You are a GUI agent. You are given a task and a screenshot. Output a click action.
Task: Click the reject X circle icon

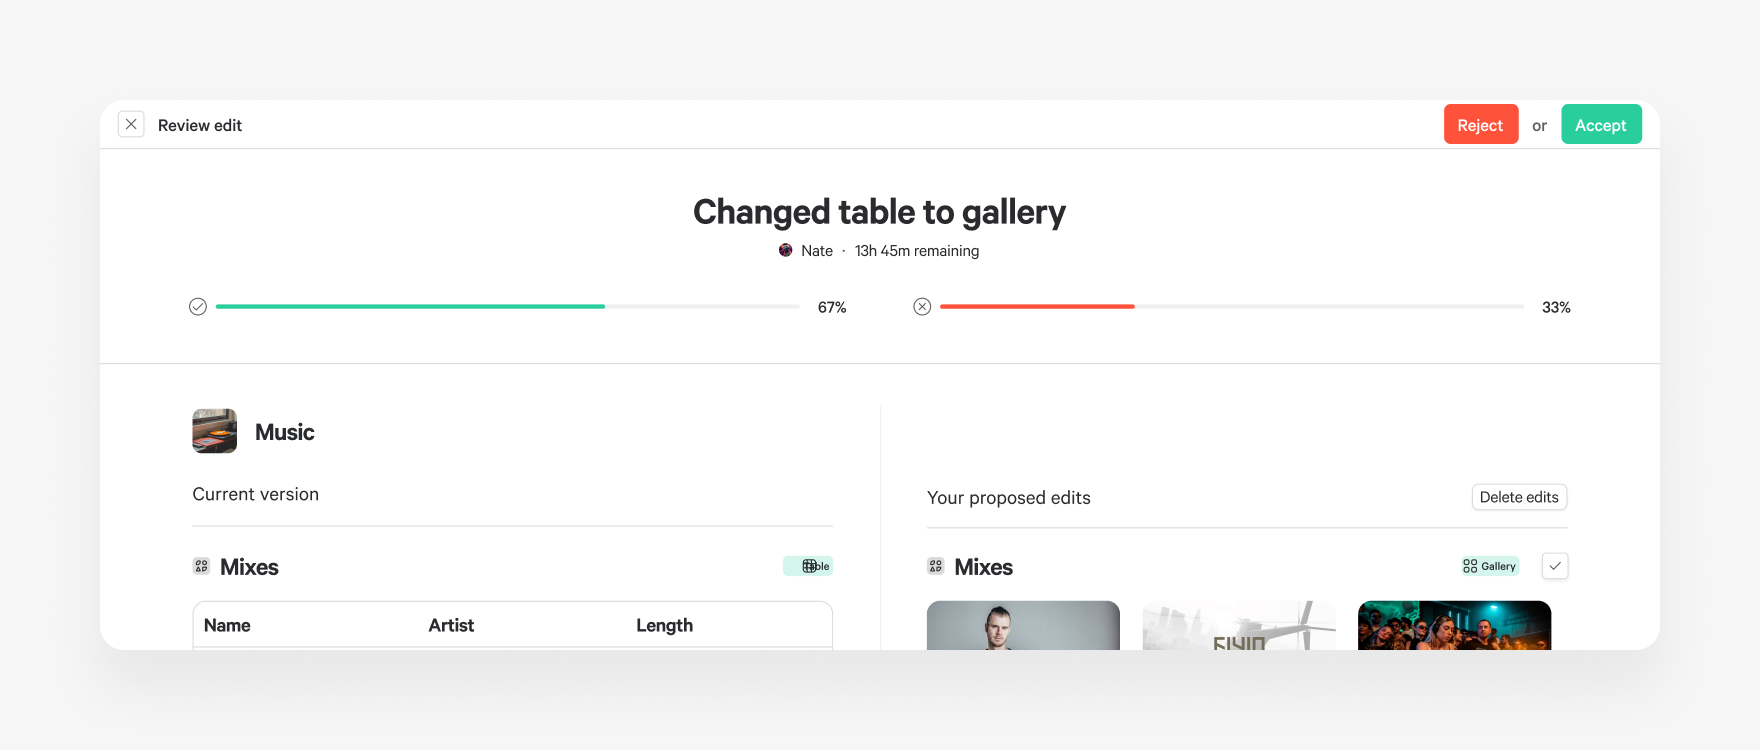click(922, 307)
